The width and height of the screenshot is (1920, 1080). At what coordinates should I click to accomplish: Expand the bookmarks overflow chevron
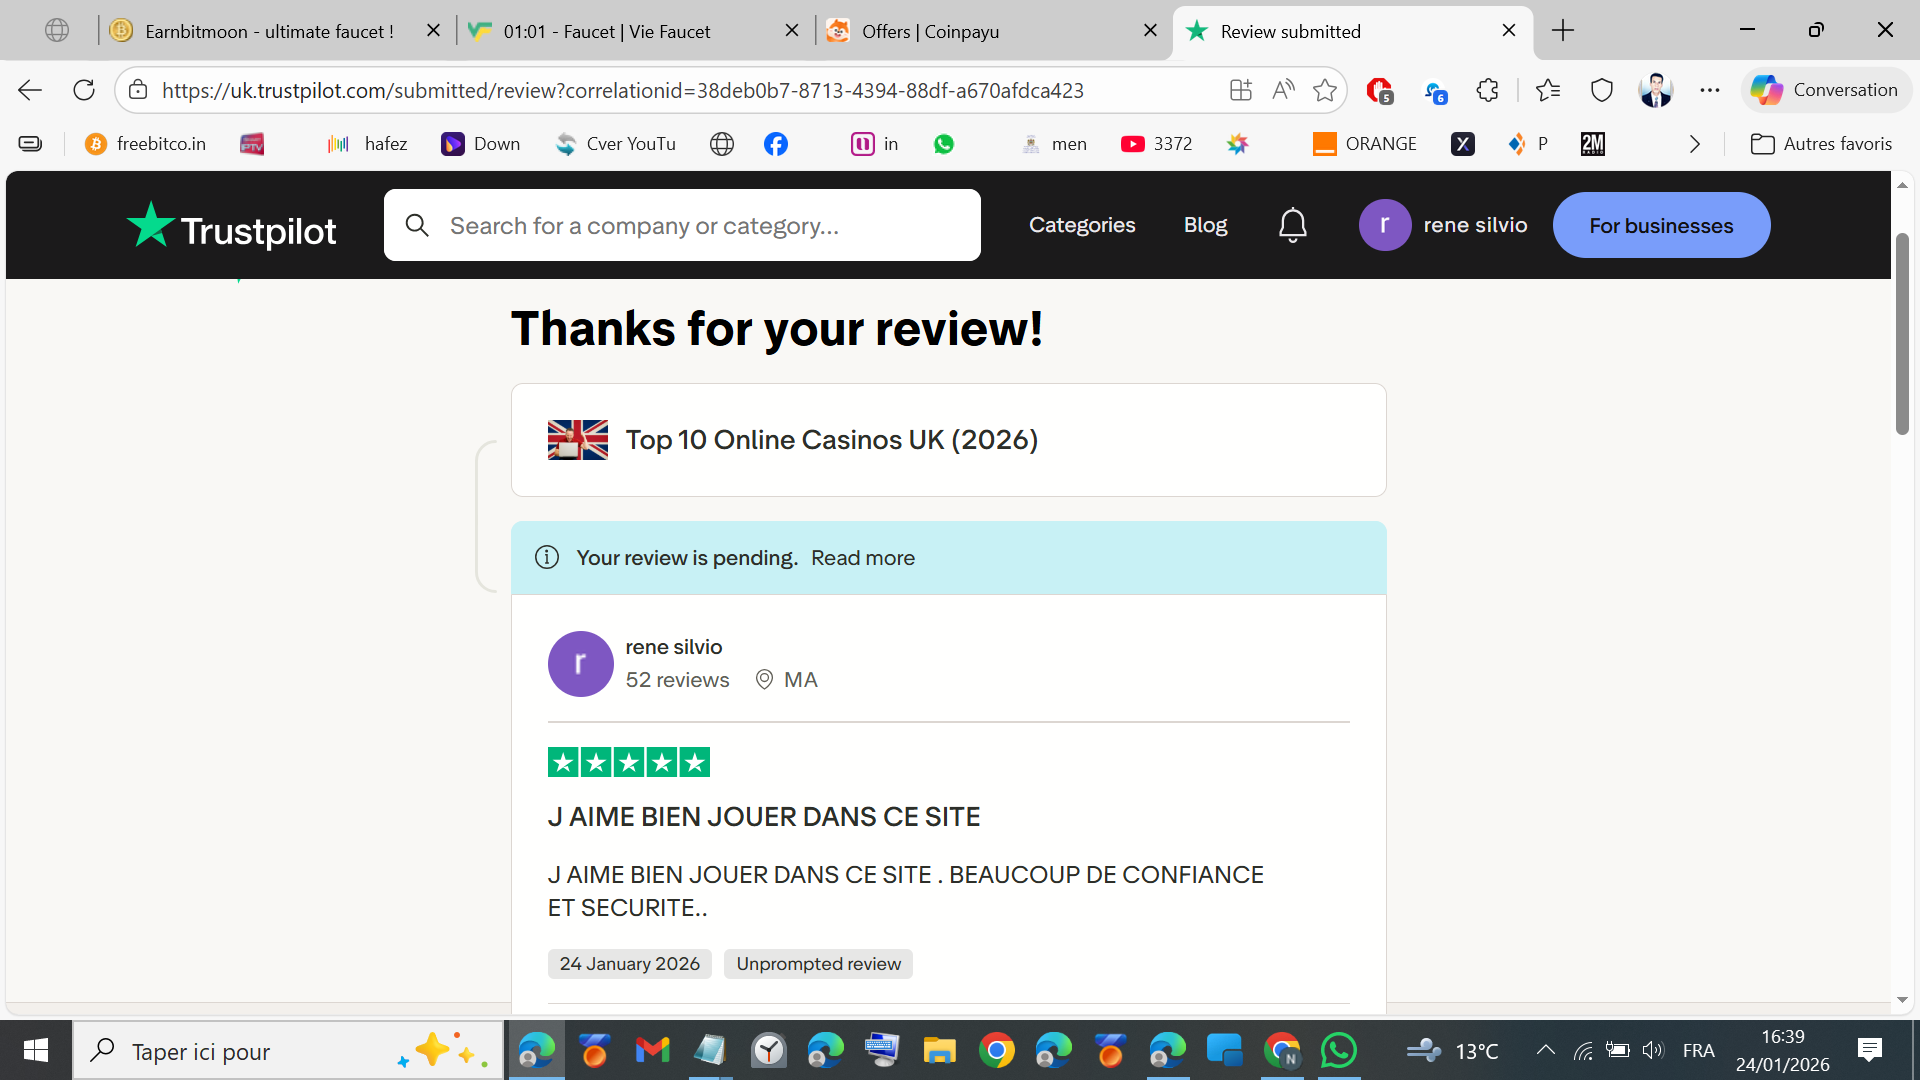pos(1694,144)
